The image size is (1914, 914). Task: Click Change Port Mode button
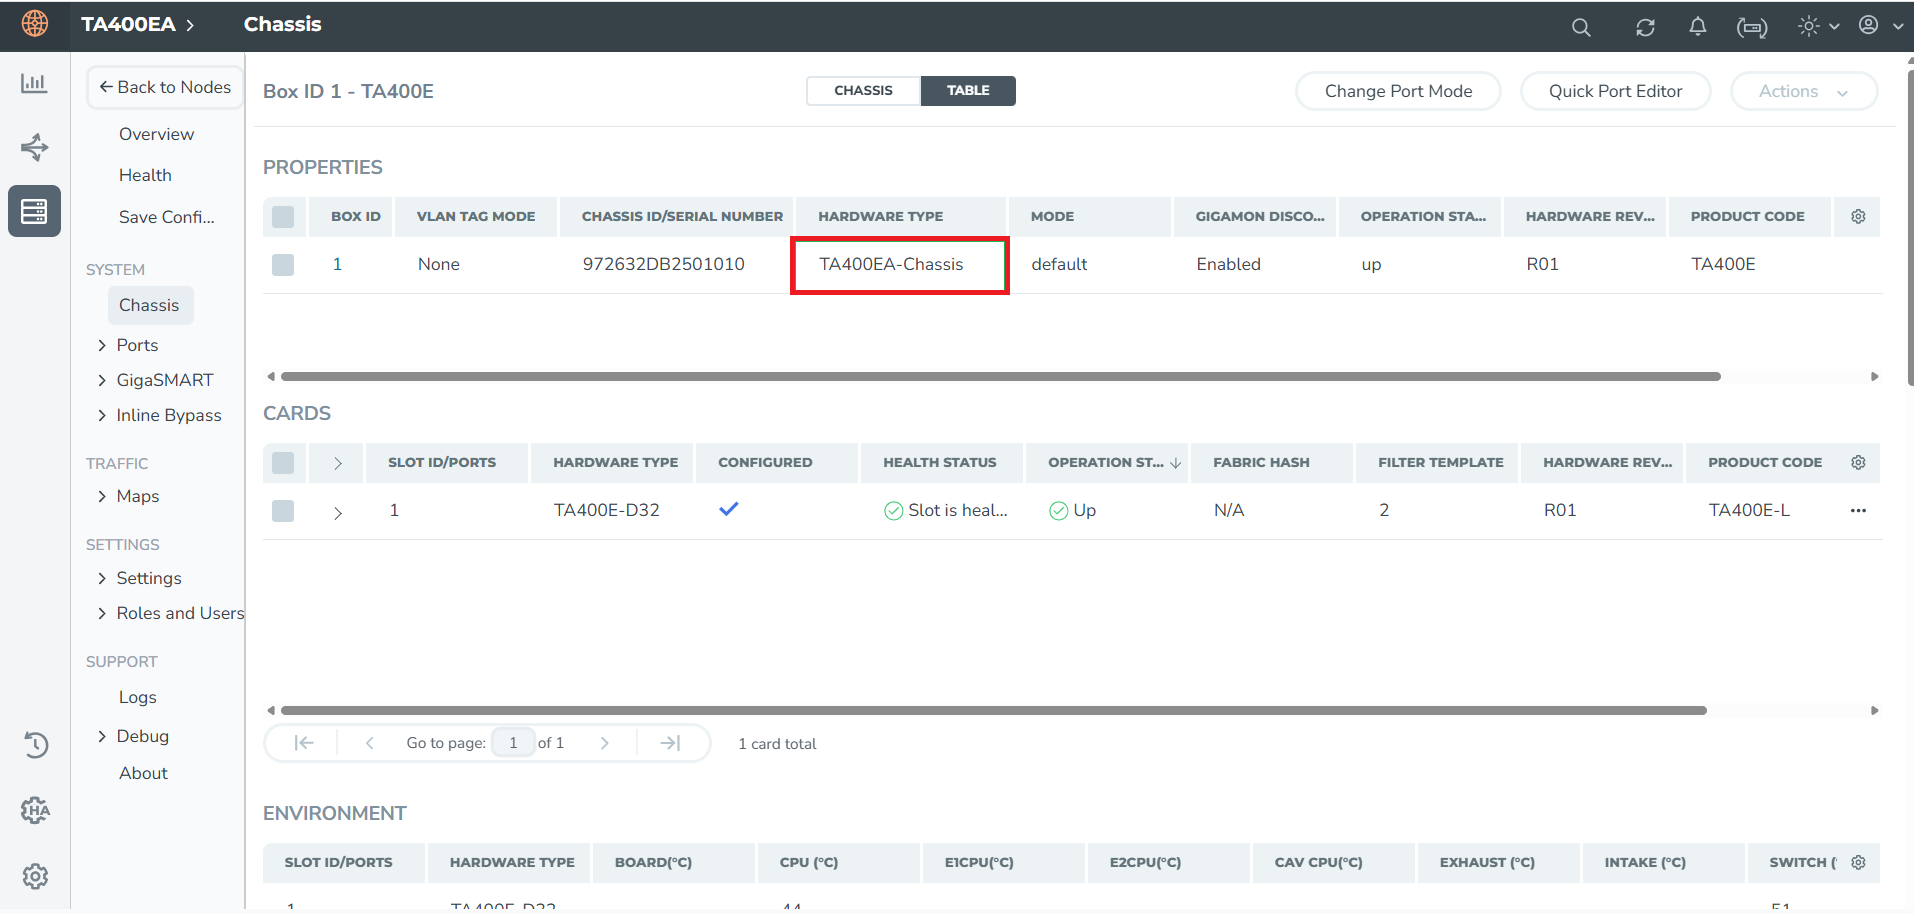pos(1398,91)
